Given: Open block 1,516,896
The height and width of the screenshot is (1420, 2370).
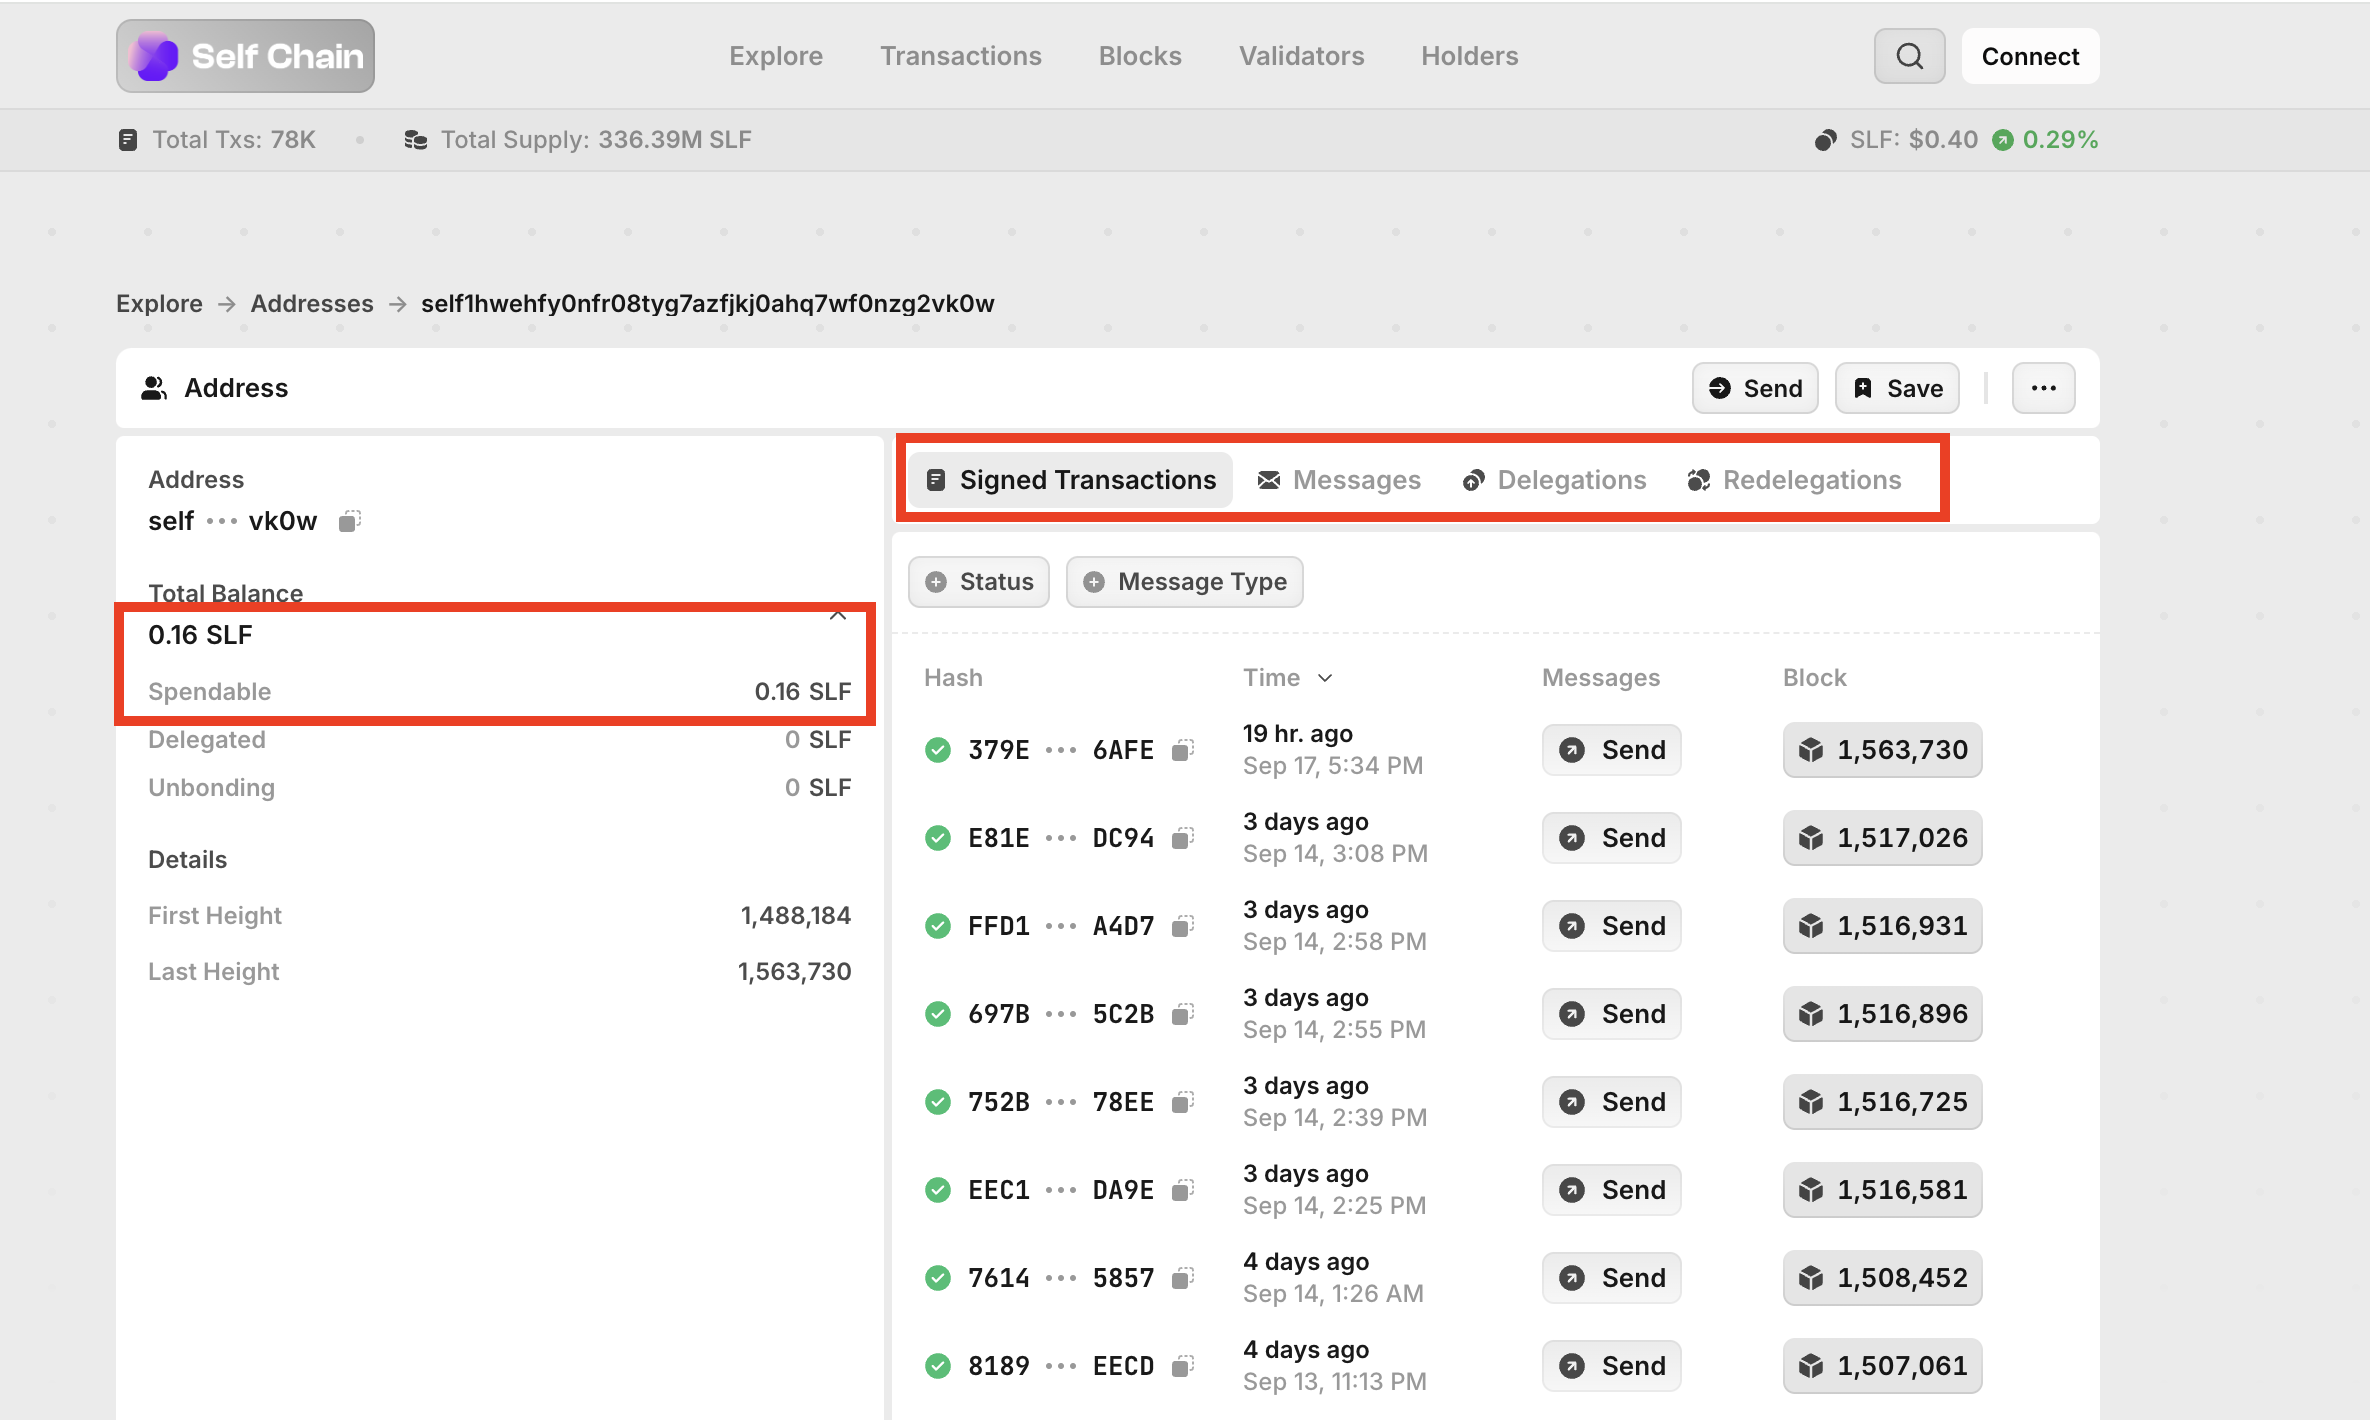Looking at the screenshot, I should click(1882, 1014).
